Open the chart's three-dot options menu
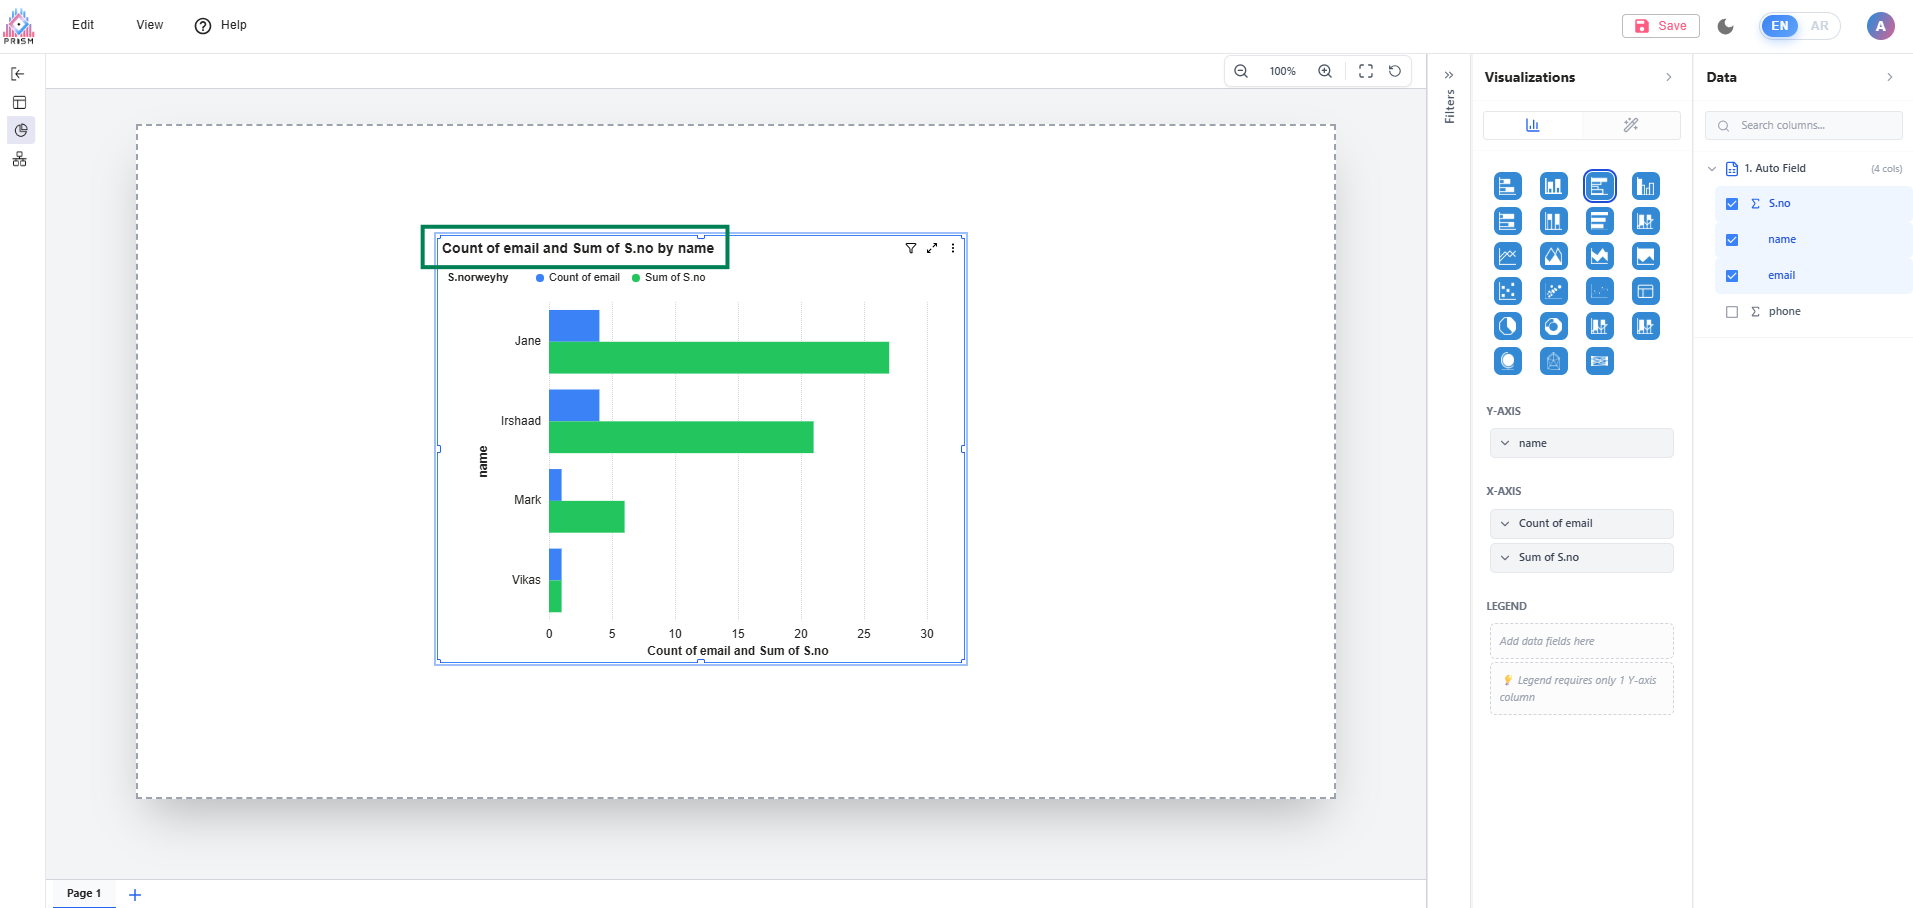Viewport: 1913px width, 908px height. (x=952, y=248)
